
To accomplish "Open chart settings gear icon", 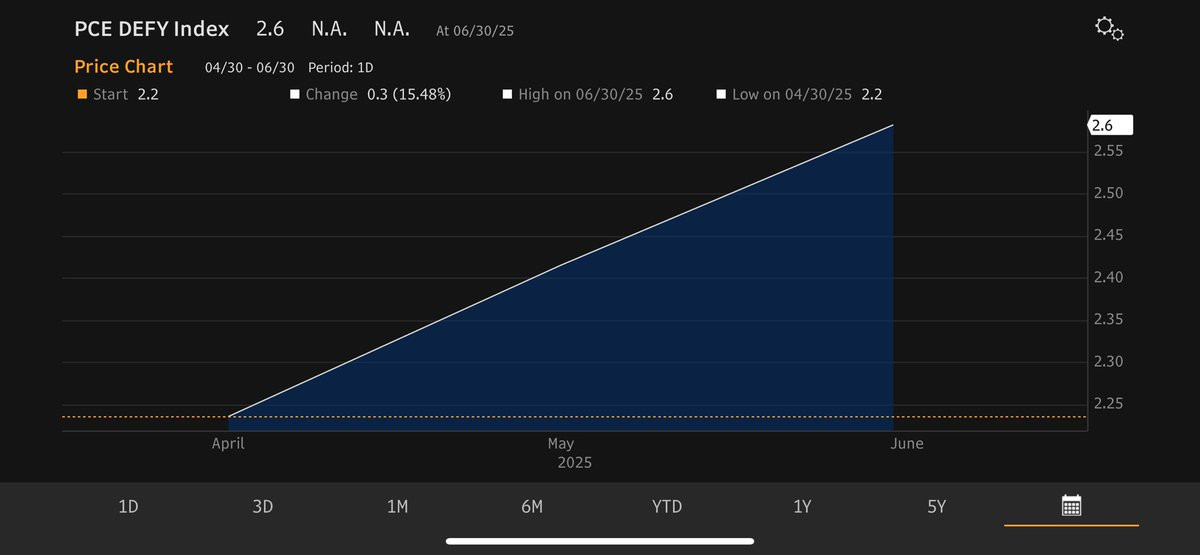I will pyautogui.click(x=1109, y=28).
